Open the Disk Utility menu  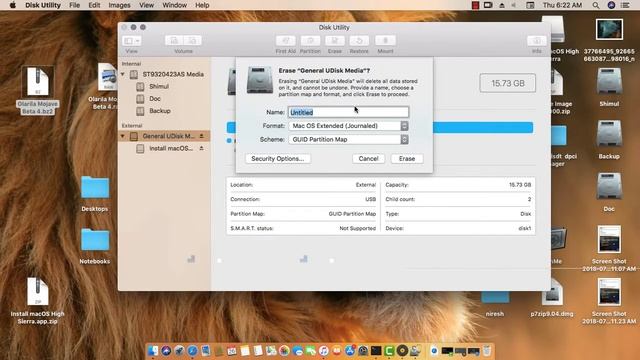pyautogui.click(x=43, y=5)
